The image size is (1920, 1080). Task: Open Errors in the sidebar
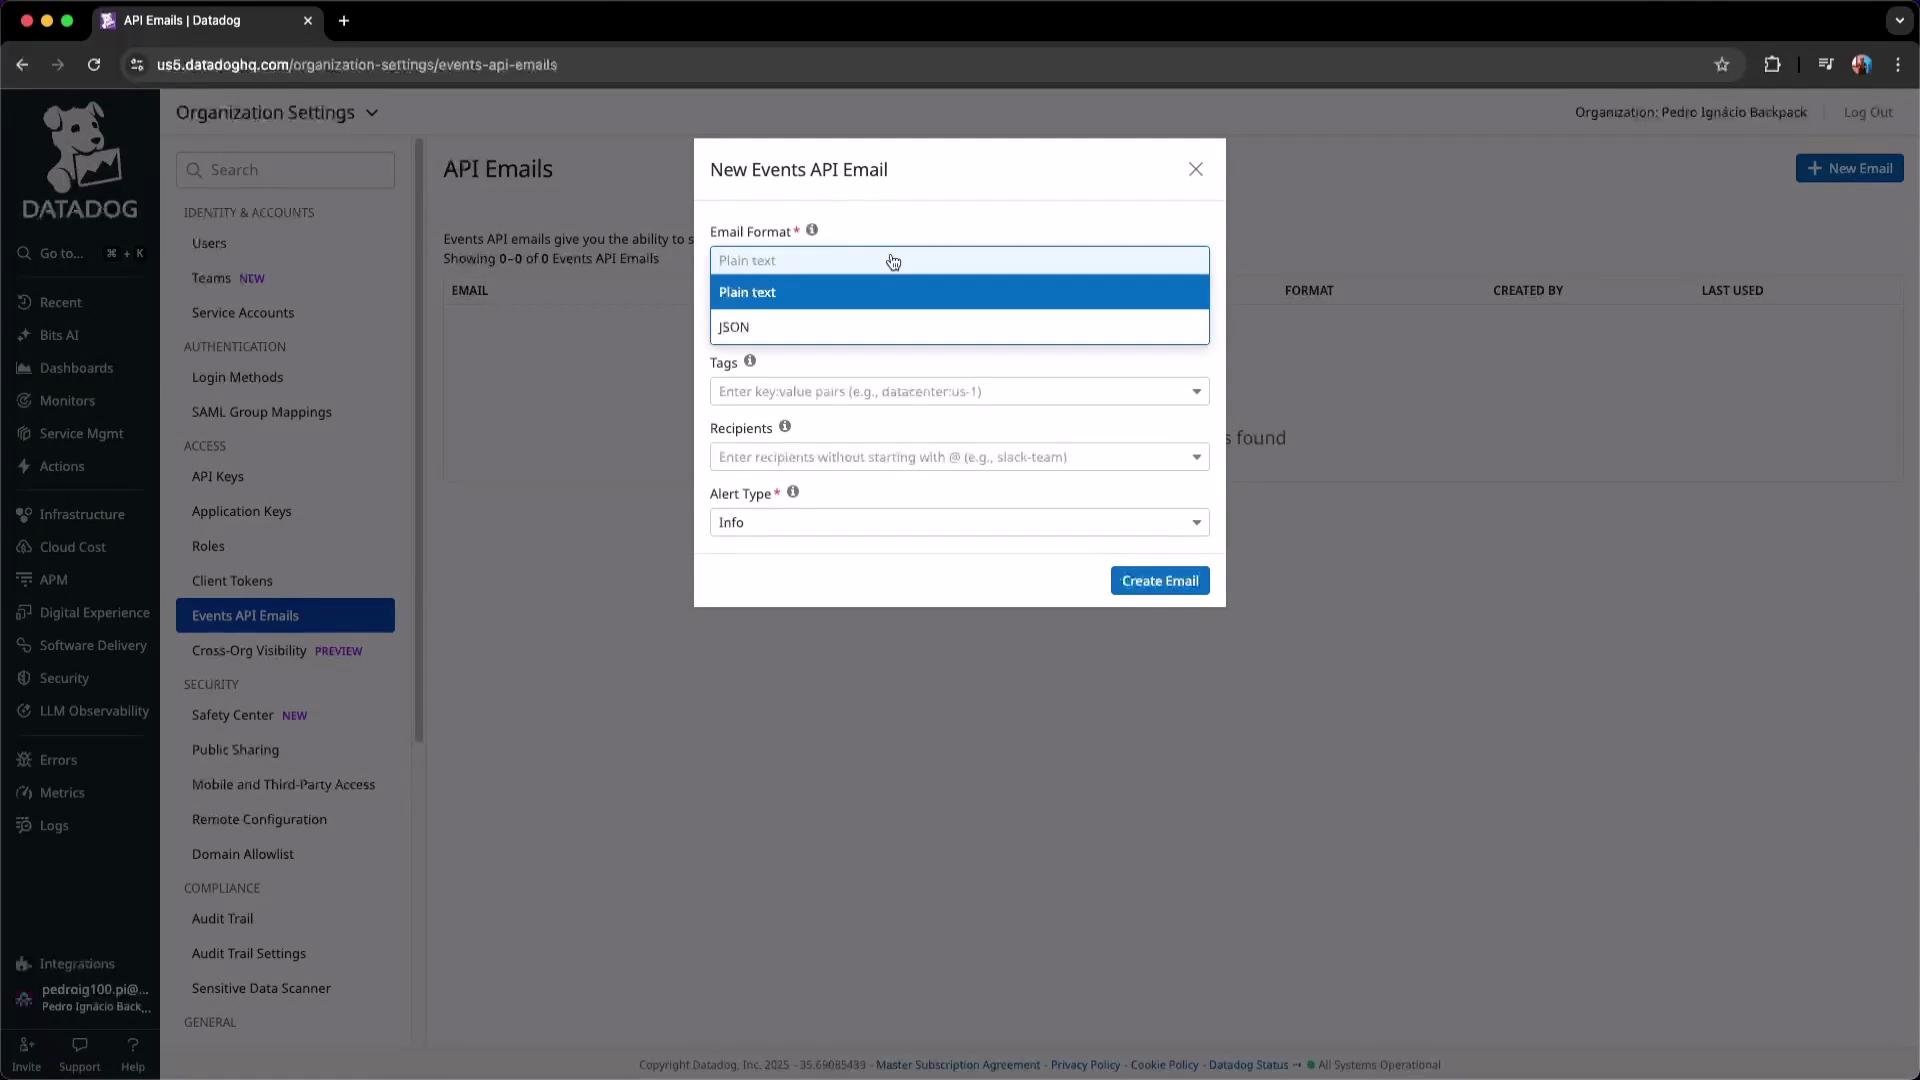pos(58,760)
